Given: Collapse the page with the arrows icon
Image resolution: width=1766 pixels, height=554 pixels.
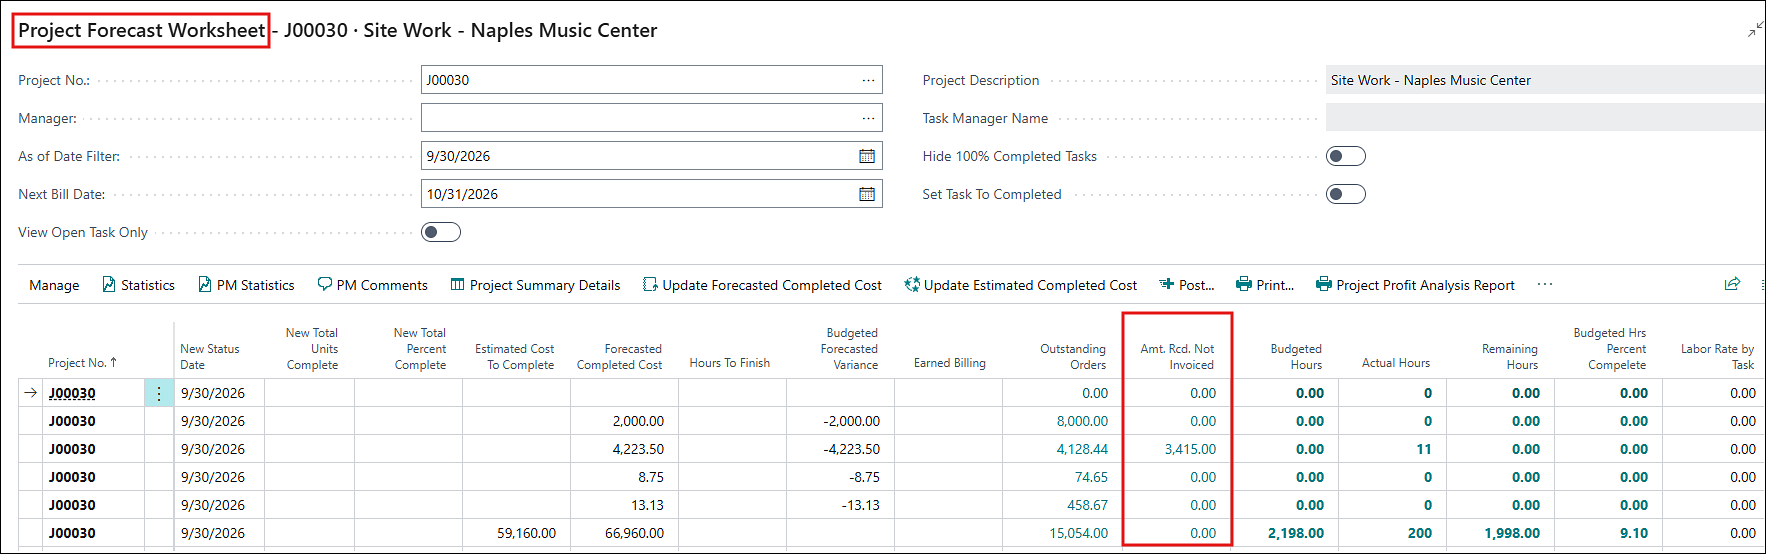Looking at the screenshot, I should click(x=1755, y=30).
